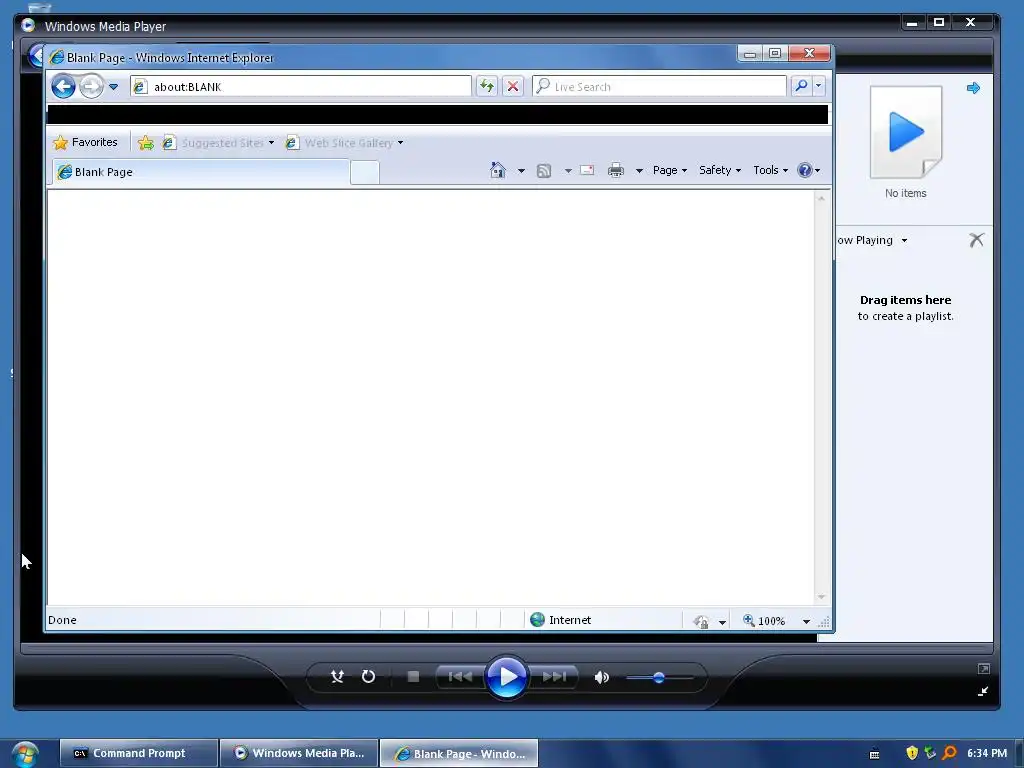
Task: Click the Next track button in Media Player
Action: coord(554,677)
